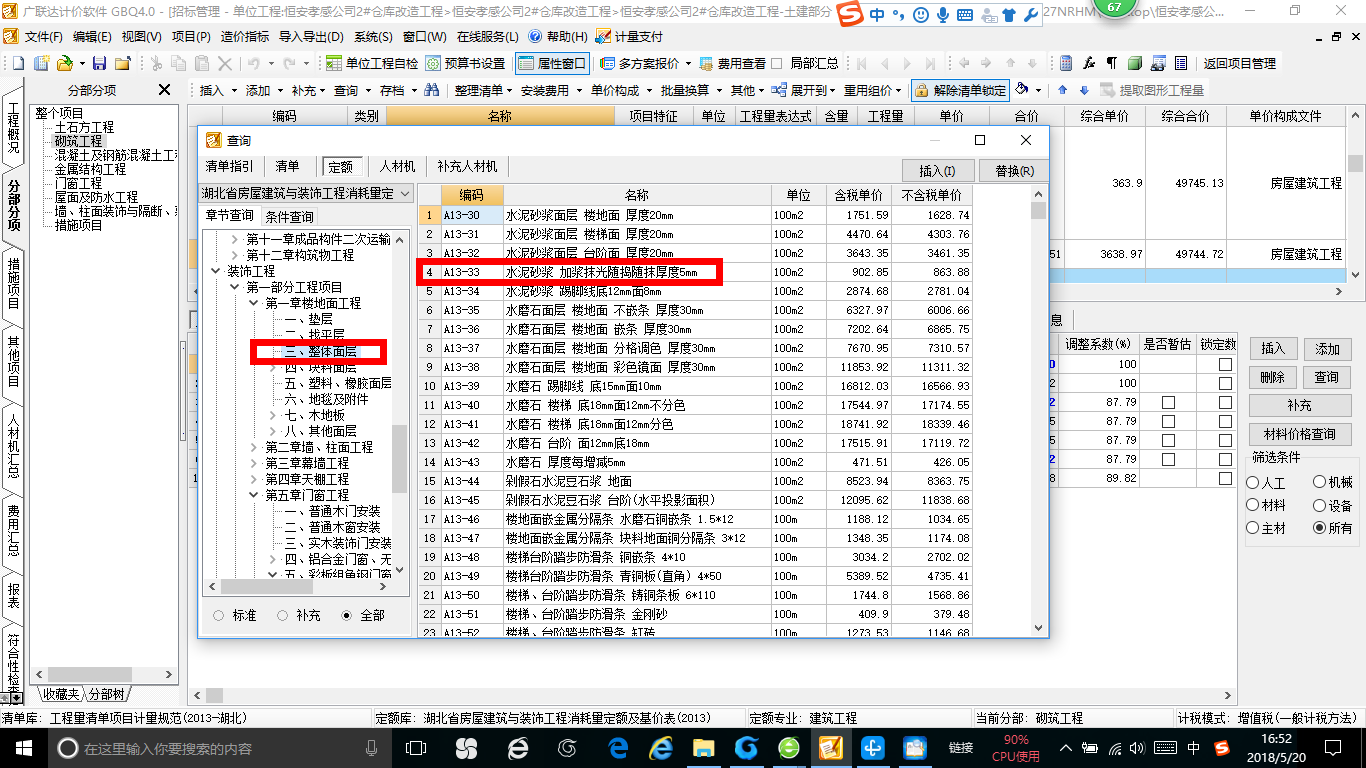1366x768 pixels.
Task: Switch to 条件查询 tab
Action: (x=289, y=216)
